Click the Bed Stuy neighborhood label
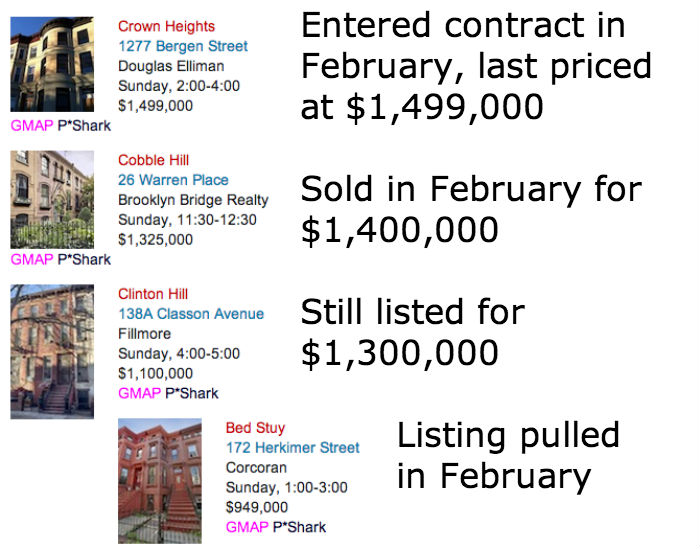The width and height of the screenshot is (700, 549). pos(255,428)
